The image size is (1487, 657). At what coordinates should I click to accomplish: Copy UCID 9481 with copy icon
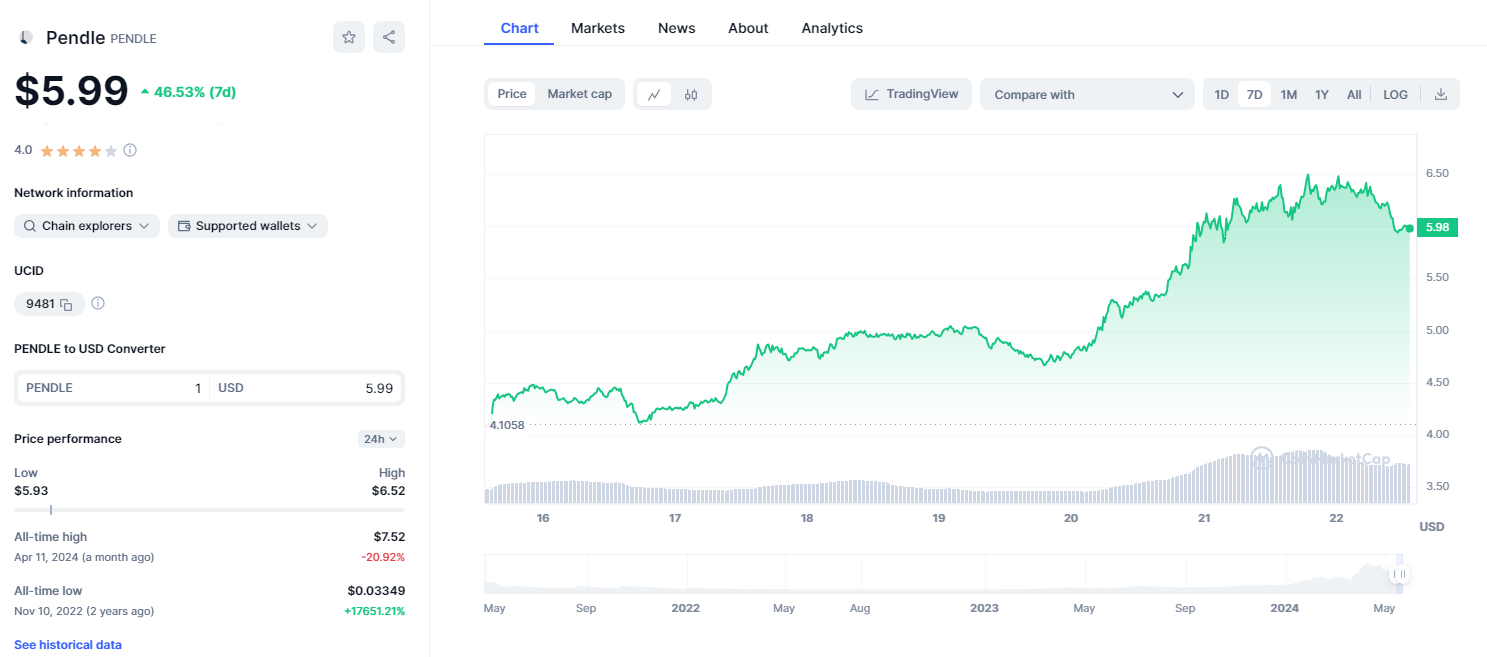pos(66,304)
